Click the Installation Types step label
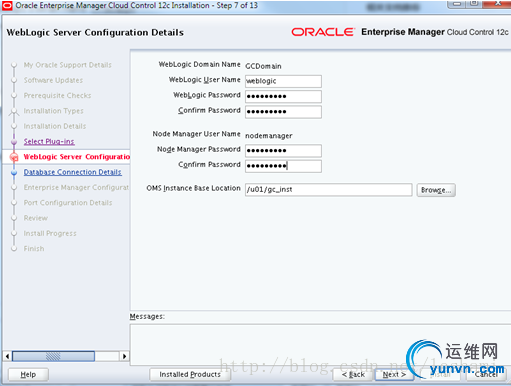Image resolution: width=511 pixels, height=386 pixels. click(54, 111)
